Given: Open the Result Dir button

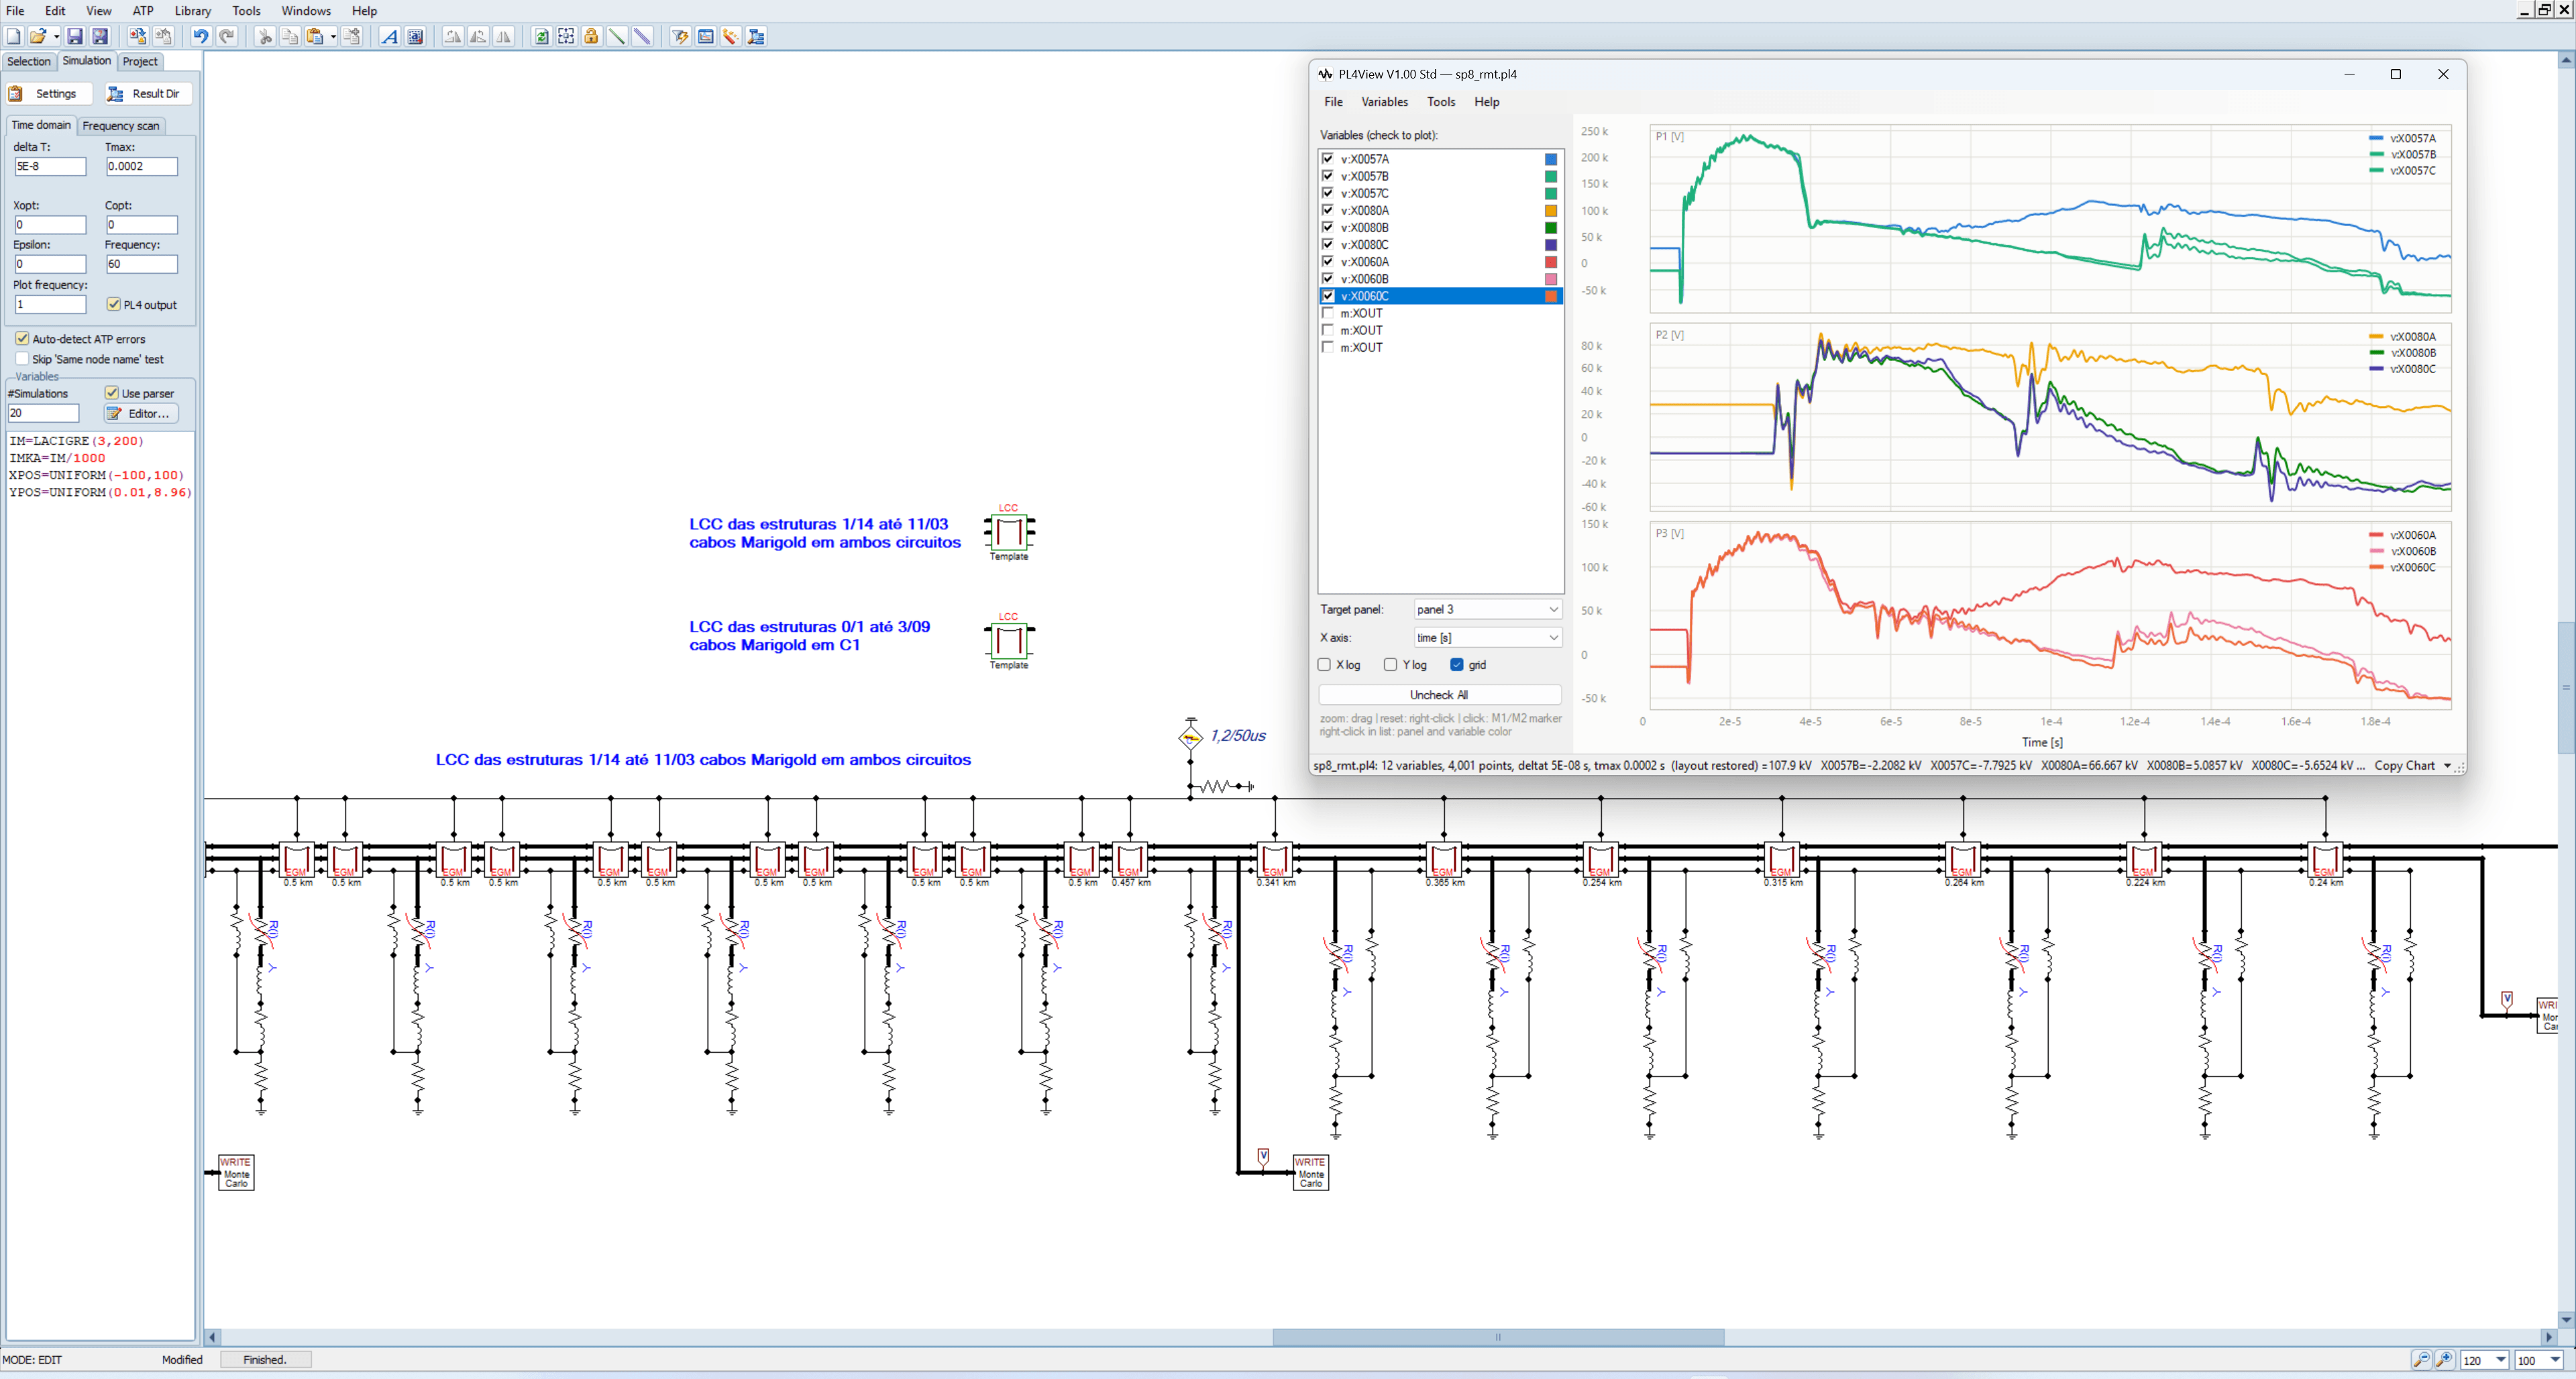Looking at the screenshot, I should [148, 94].
